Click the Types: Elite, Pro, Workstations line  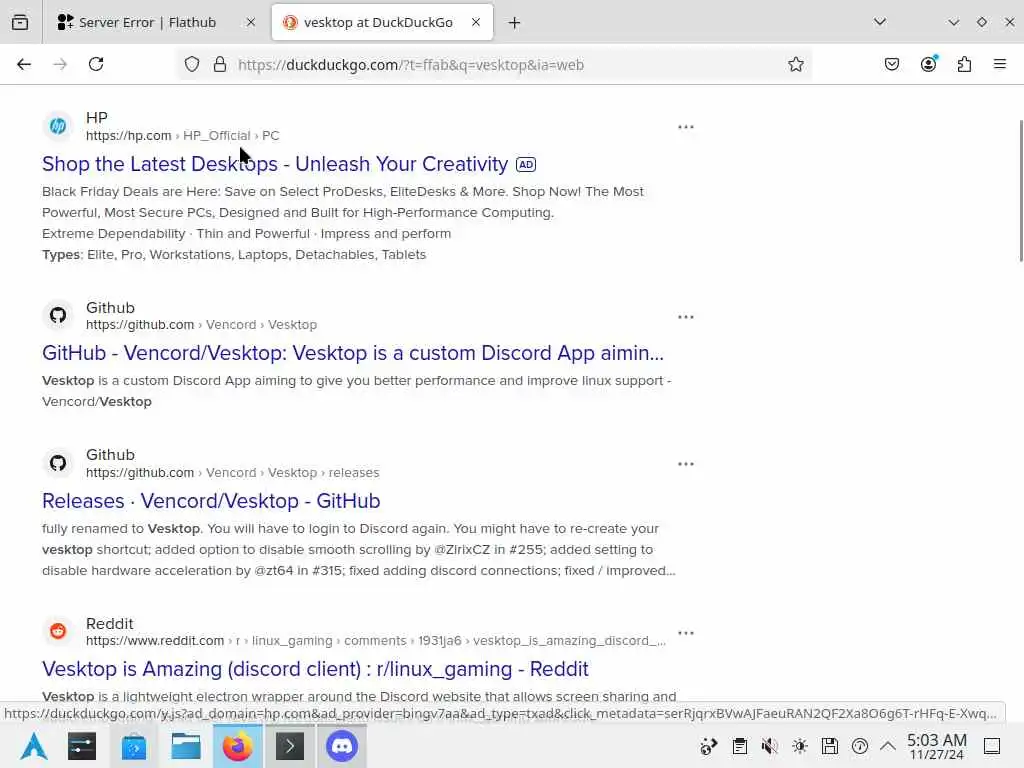(x=234, y=255)
